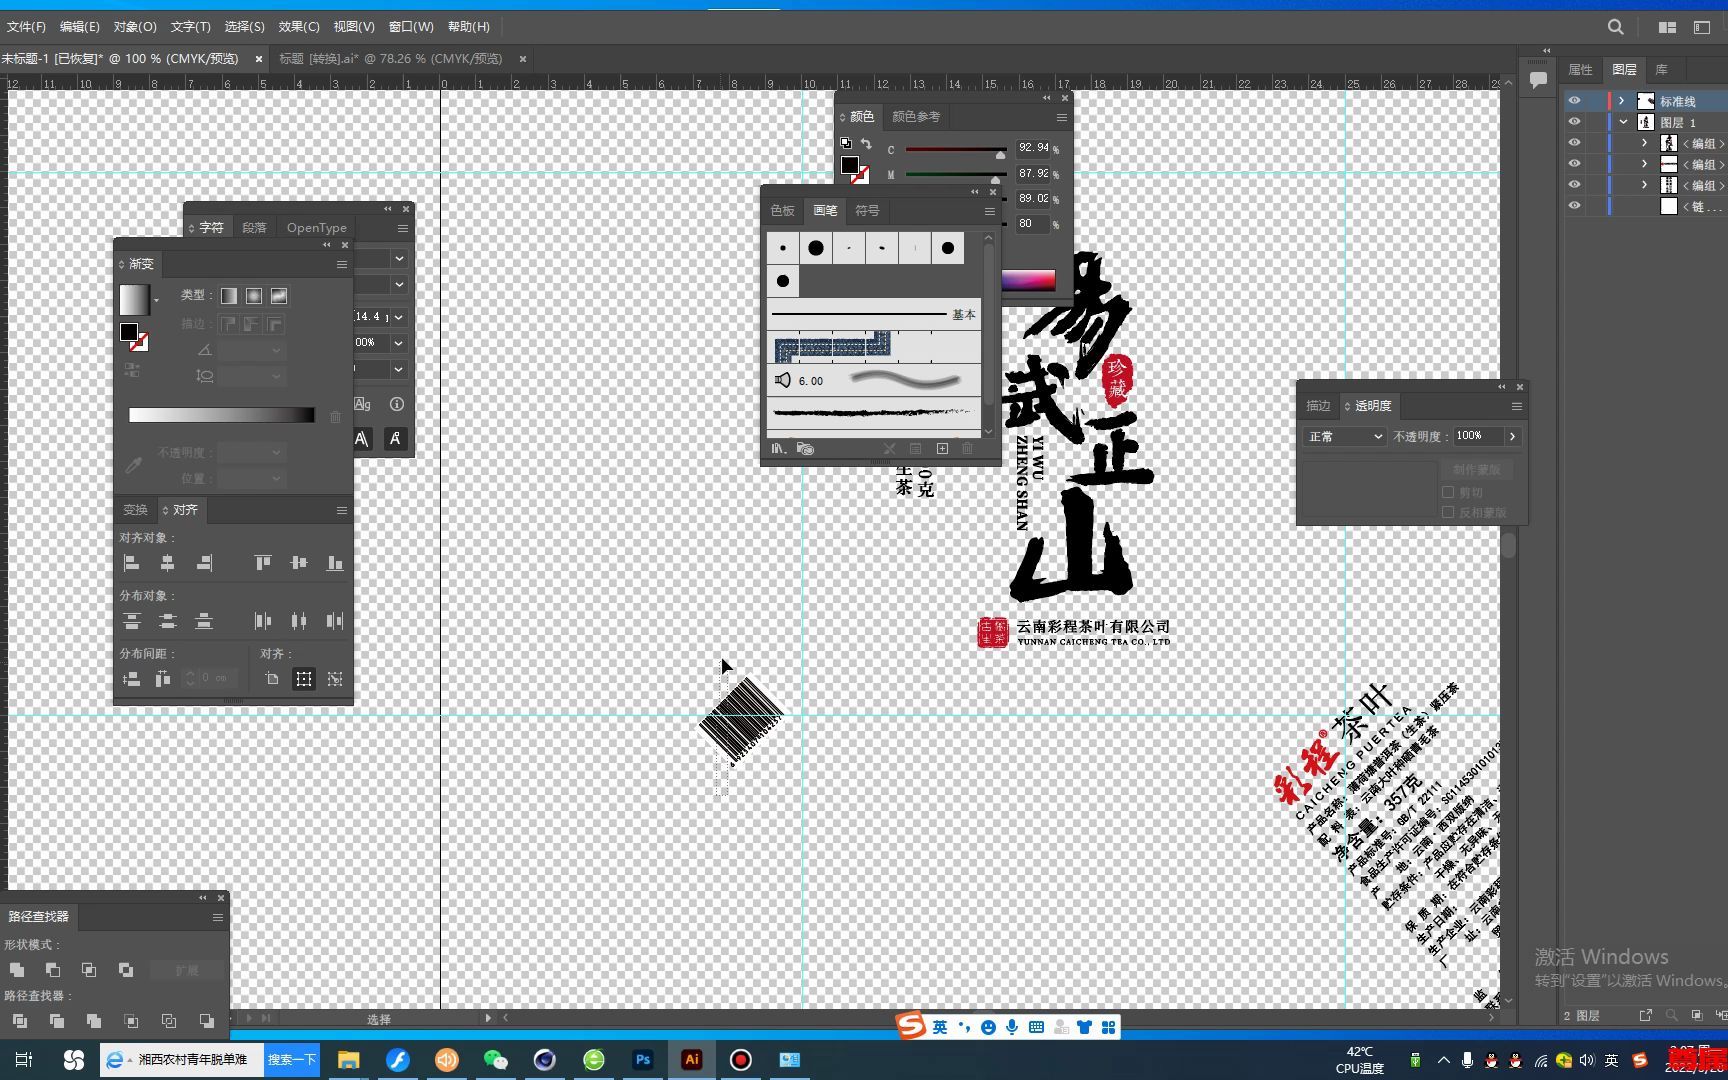Open brush libraries menu icon in Brushes panel
Viewport: 1728px width, 1080px height.
click(778, 449)
